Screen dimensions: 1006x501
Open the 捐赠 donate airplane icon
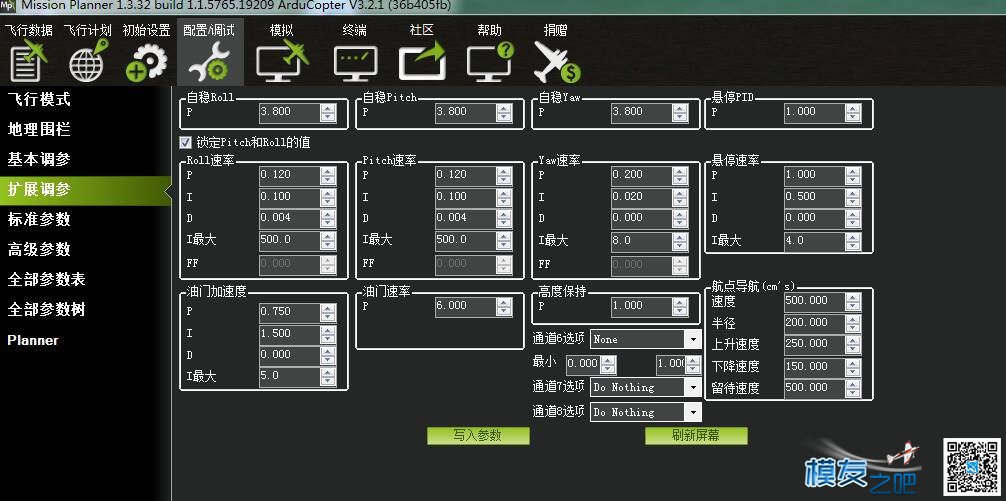pyautogui.click(x=556, y=62)
